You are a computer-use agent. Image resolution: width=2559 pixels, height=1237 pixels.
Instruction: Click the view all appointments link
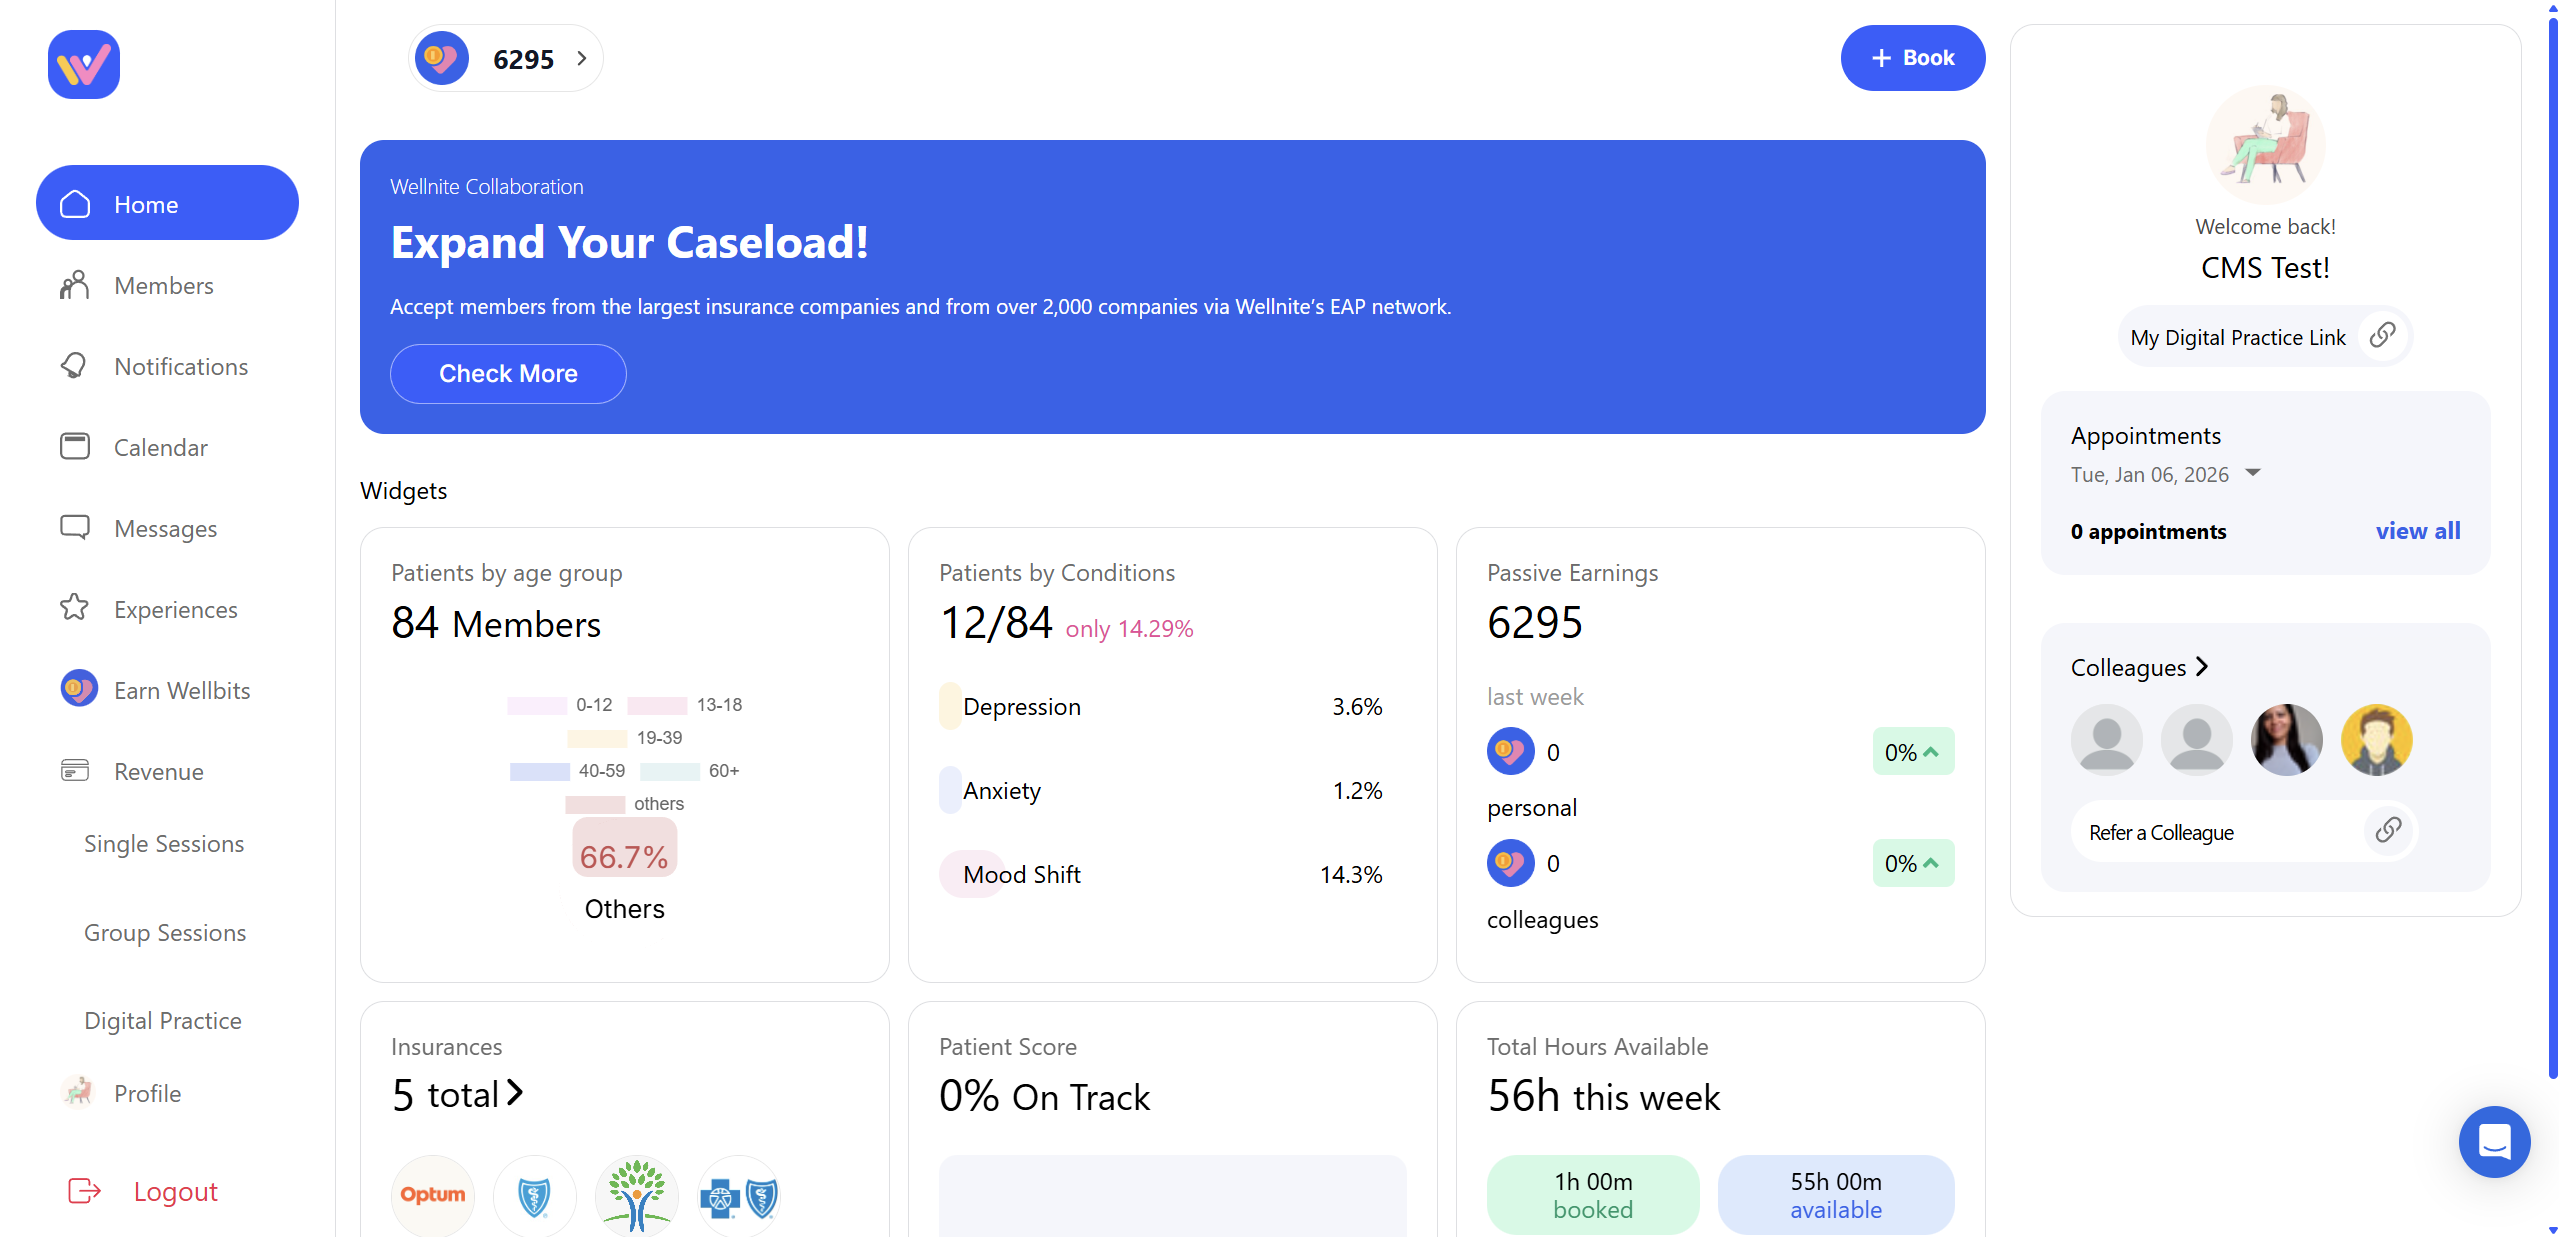2417,531
